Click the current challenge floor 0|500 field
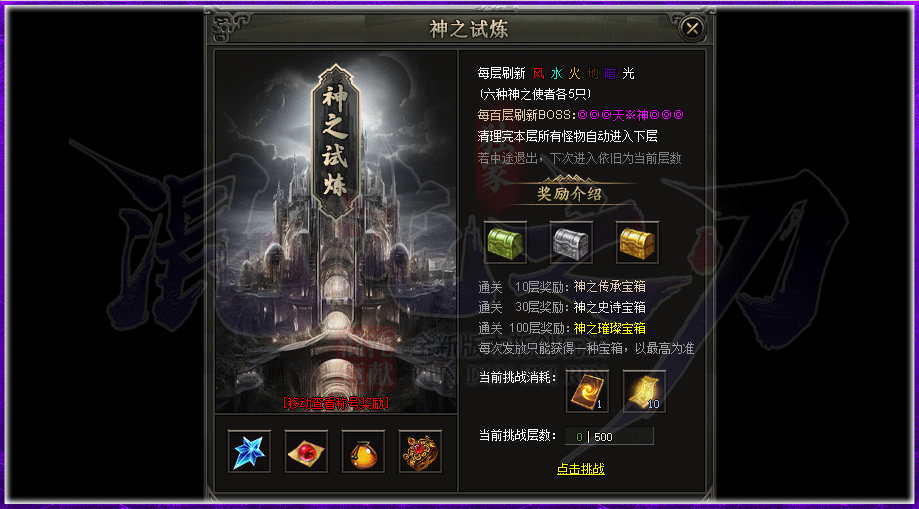Image resolution: width=919 pixels, height=509 pixels. (x=609, y=436)
